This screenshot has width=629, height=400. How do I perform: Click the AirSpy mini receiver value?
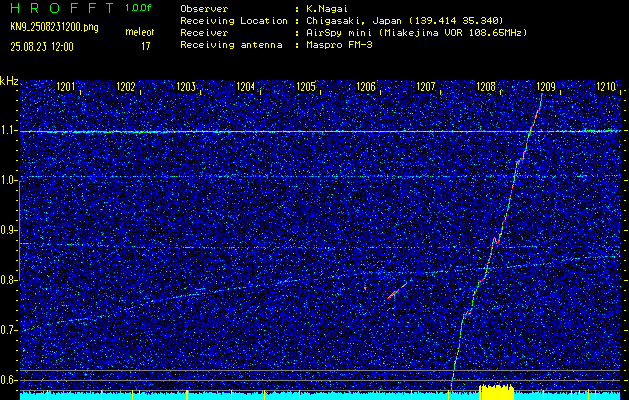pos(416,33)
